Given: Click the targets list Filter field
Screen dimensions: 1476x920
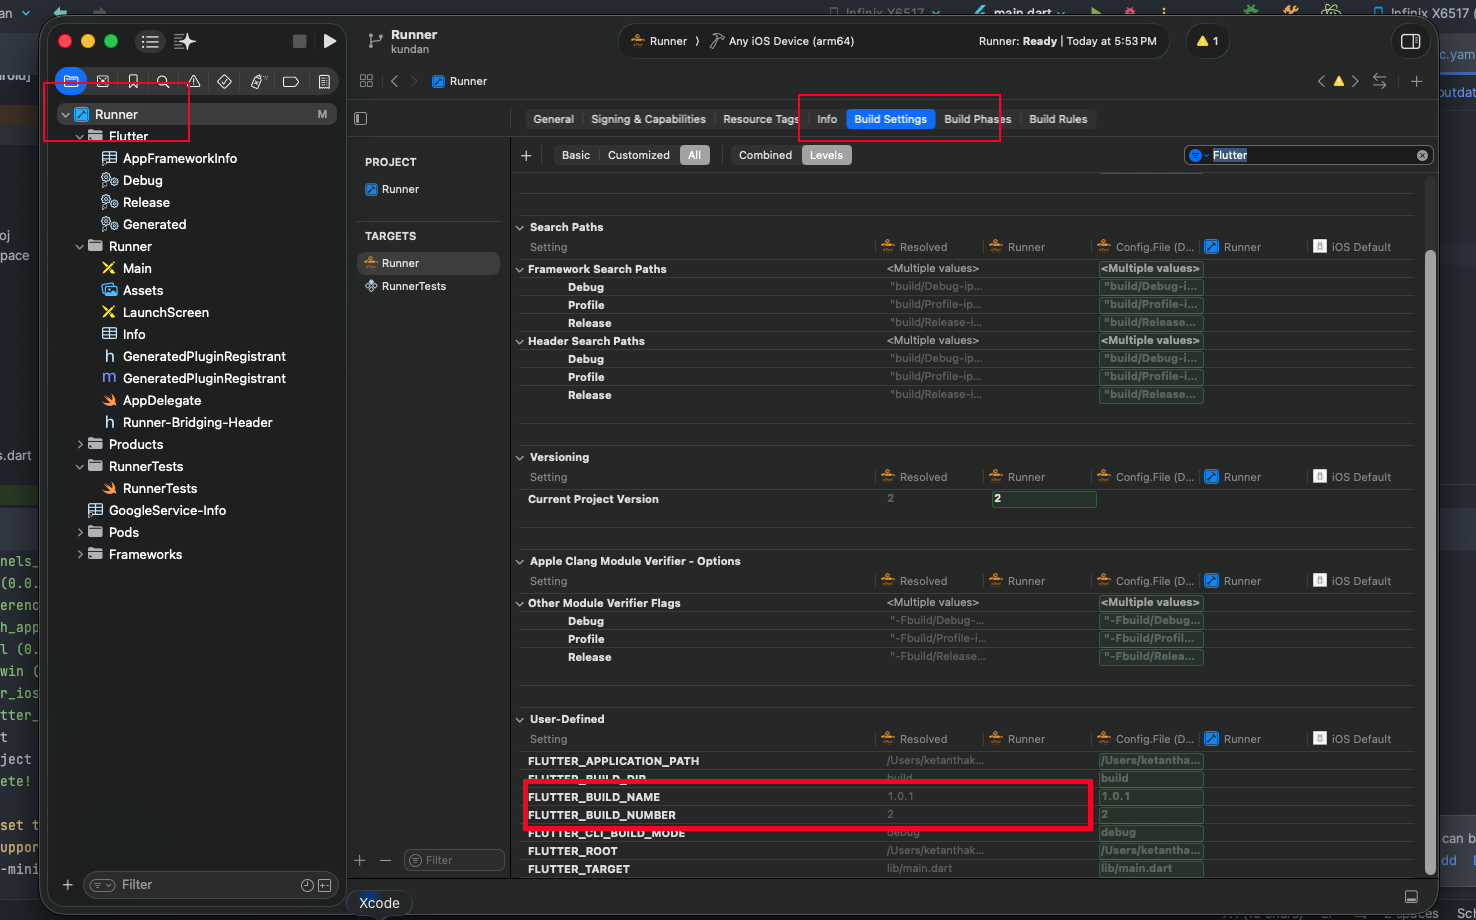Looking at the screenshot, I should pyautogui.click(x=454, y=860).
